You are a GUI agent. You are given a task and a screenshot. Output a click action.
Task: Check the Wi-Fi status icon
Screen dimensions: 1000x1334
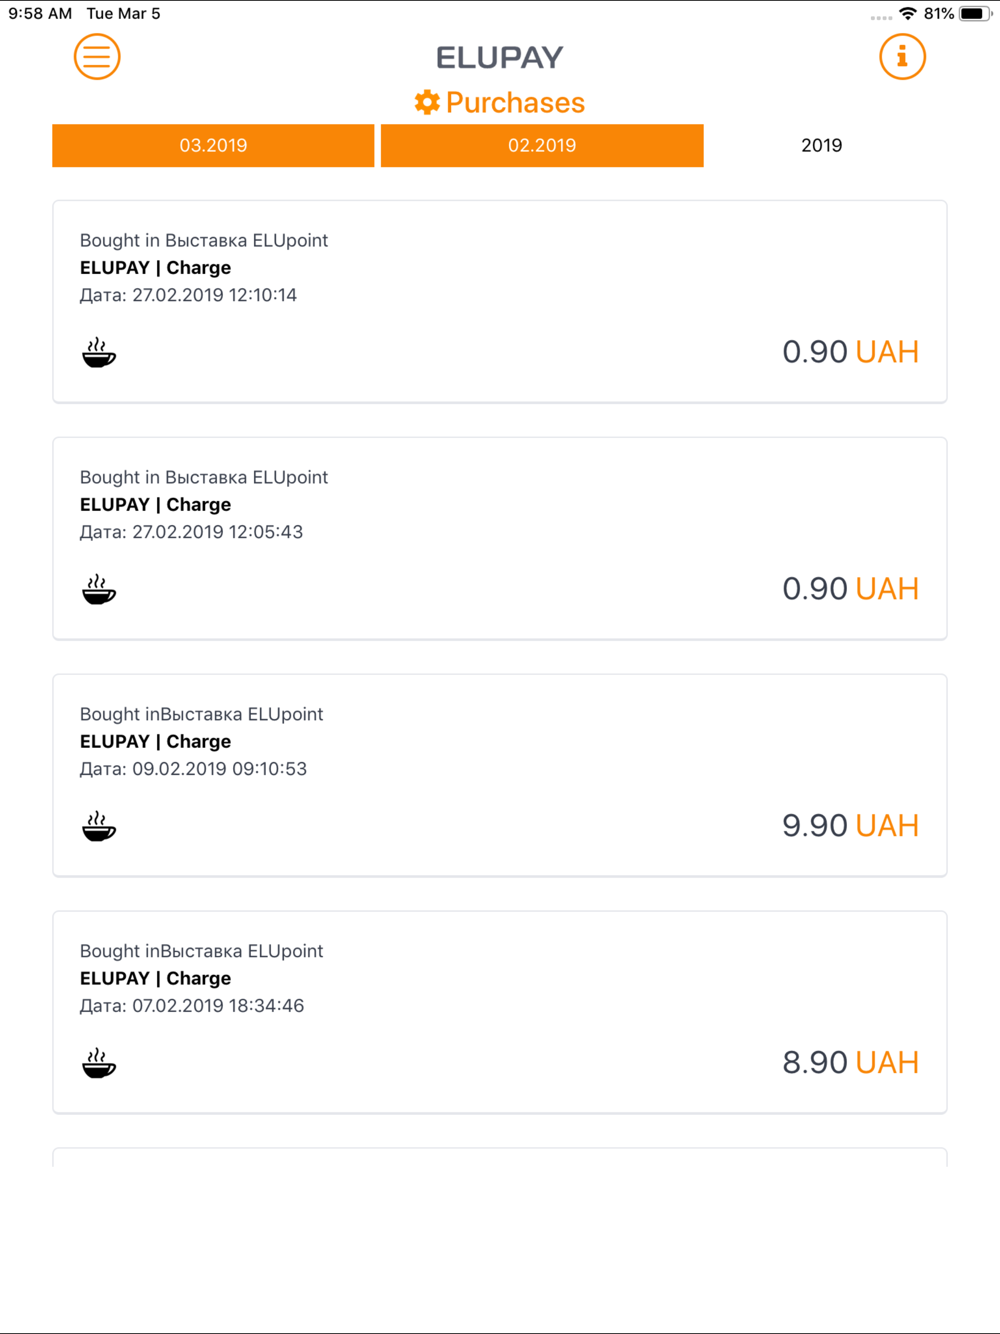908,14
